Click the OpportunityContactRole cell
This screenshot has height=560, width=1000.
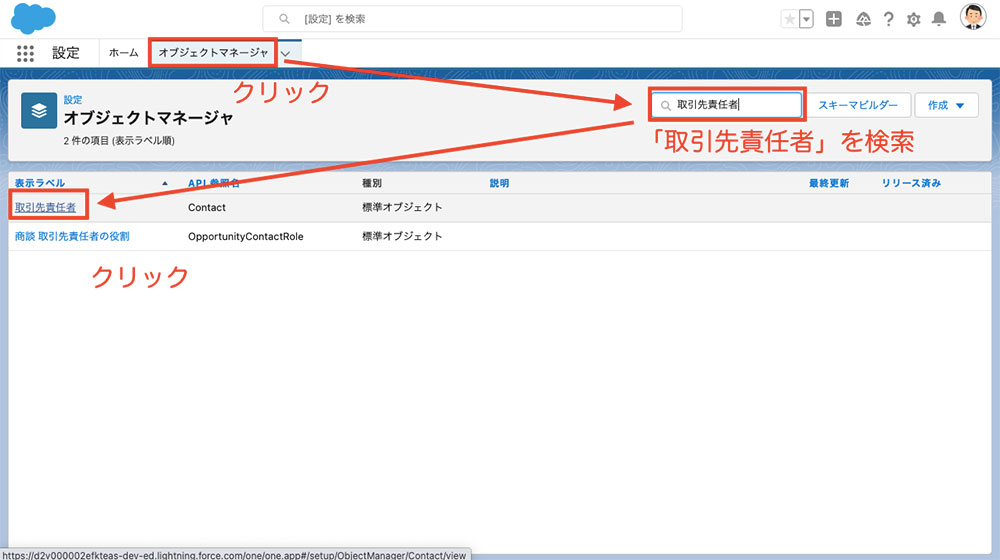coord(246,236)
